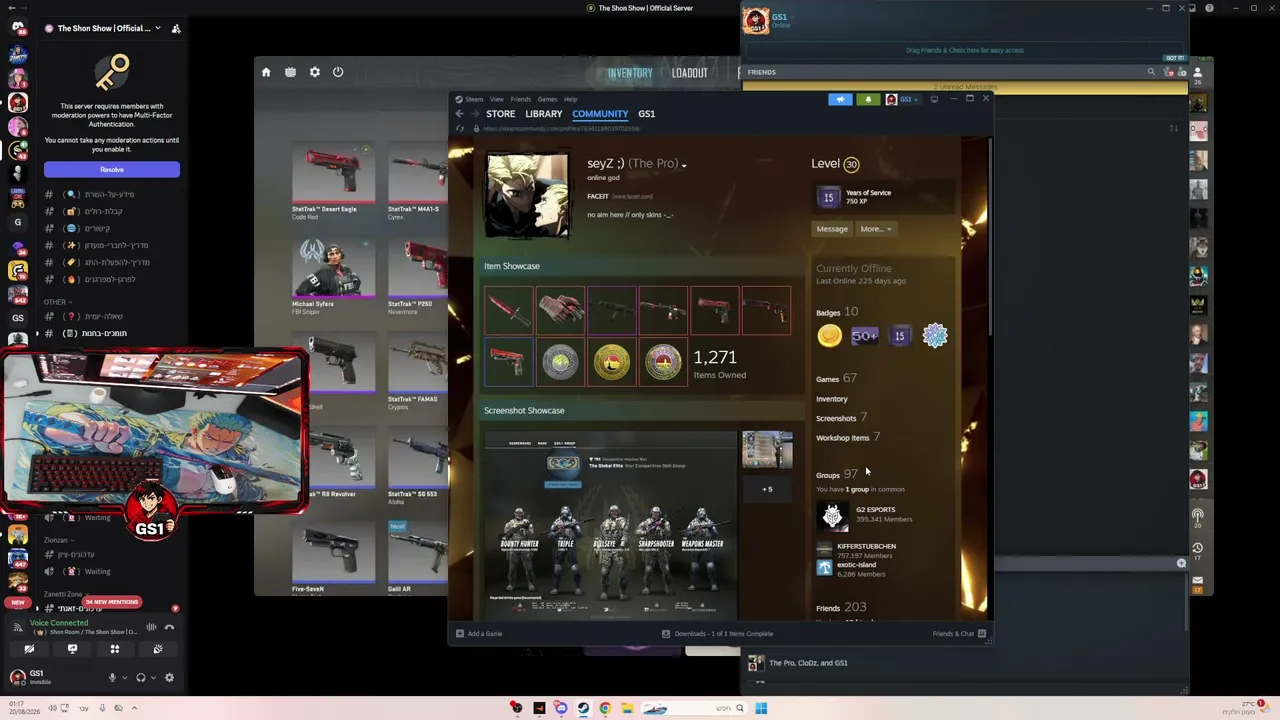The width and height of the screenshot is (1280, 720).
Task: Open Friends & Chat in Steam
Action: 959,634
